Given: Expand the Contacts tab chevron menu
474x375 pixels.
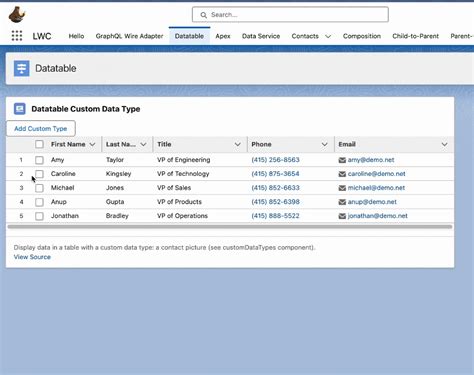Looking at the screenshot, I should point(328,36).
